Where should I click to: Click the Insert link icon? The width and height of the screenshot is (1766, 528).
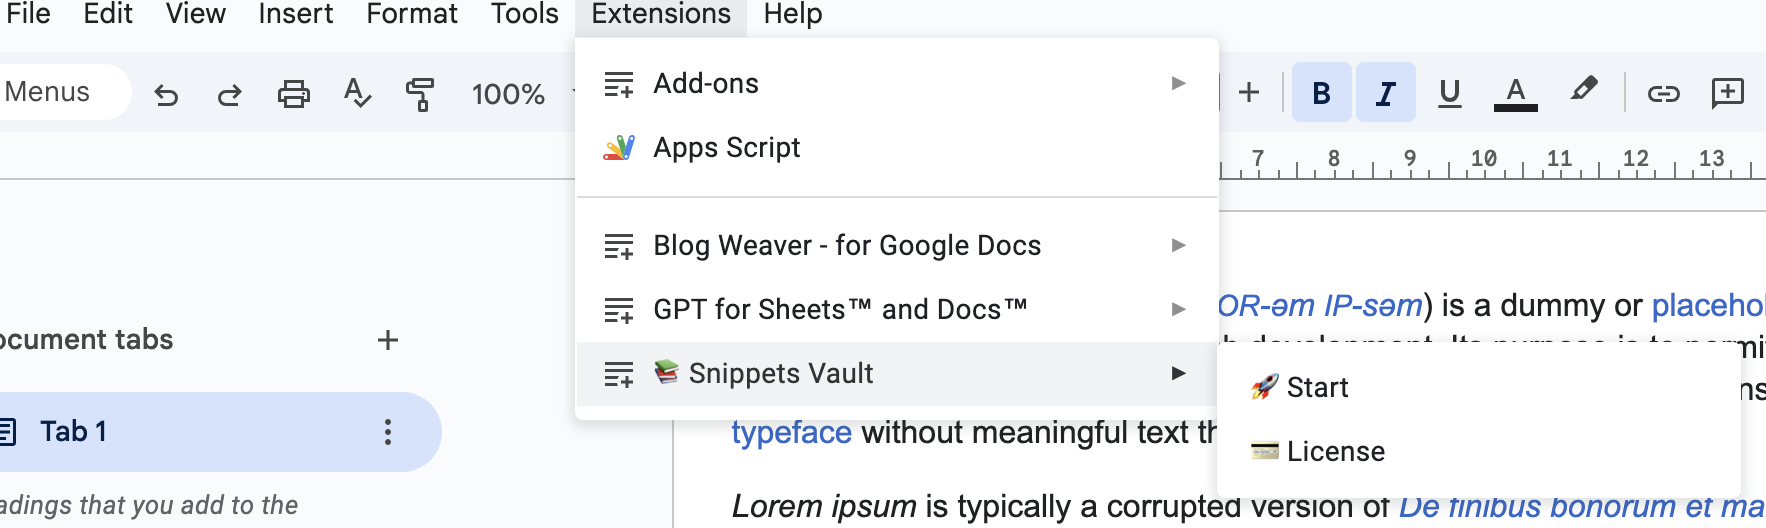click(x=1663, y=93)
